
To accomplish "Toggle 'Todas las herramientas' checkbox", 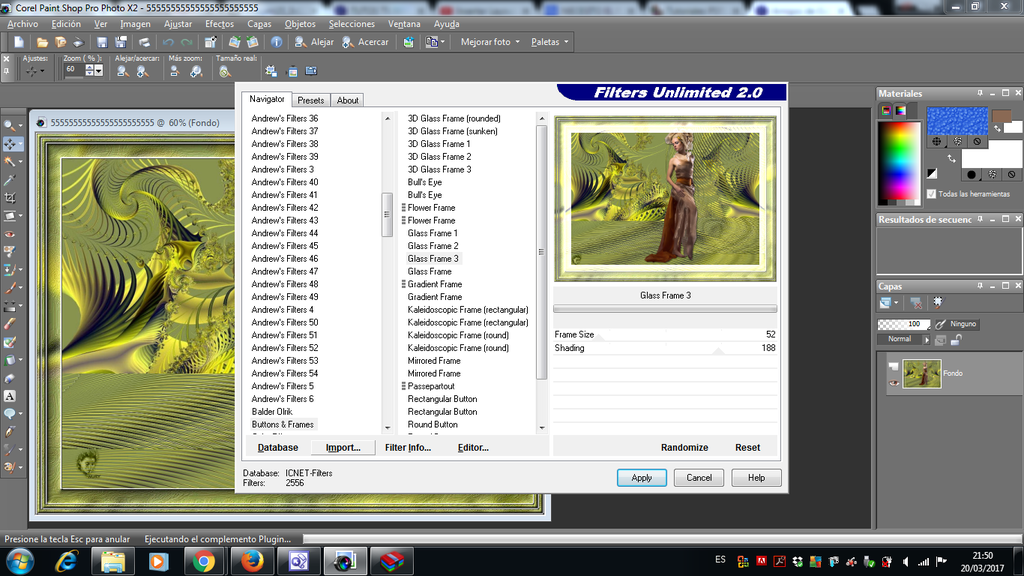I will pyautogui.click(x=932, y=194).
